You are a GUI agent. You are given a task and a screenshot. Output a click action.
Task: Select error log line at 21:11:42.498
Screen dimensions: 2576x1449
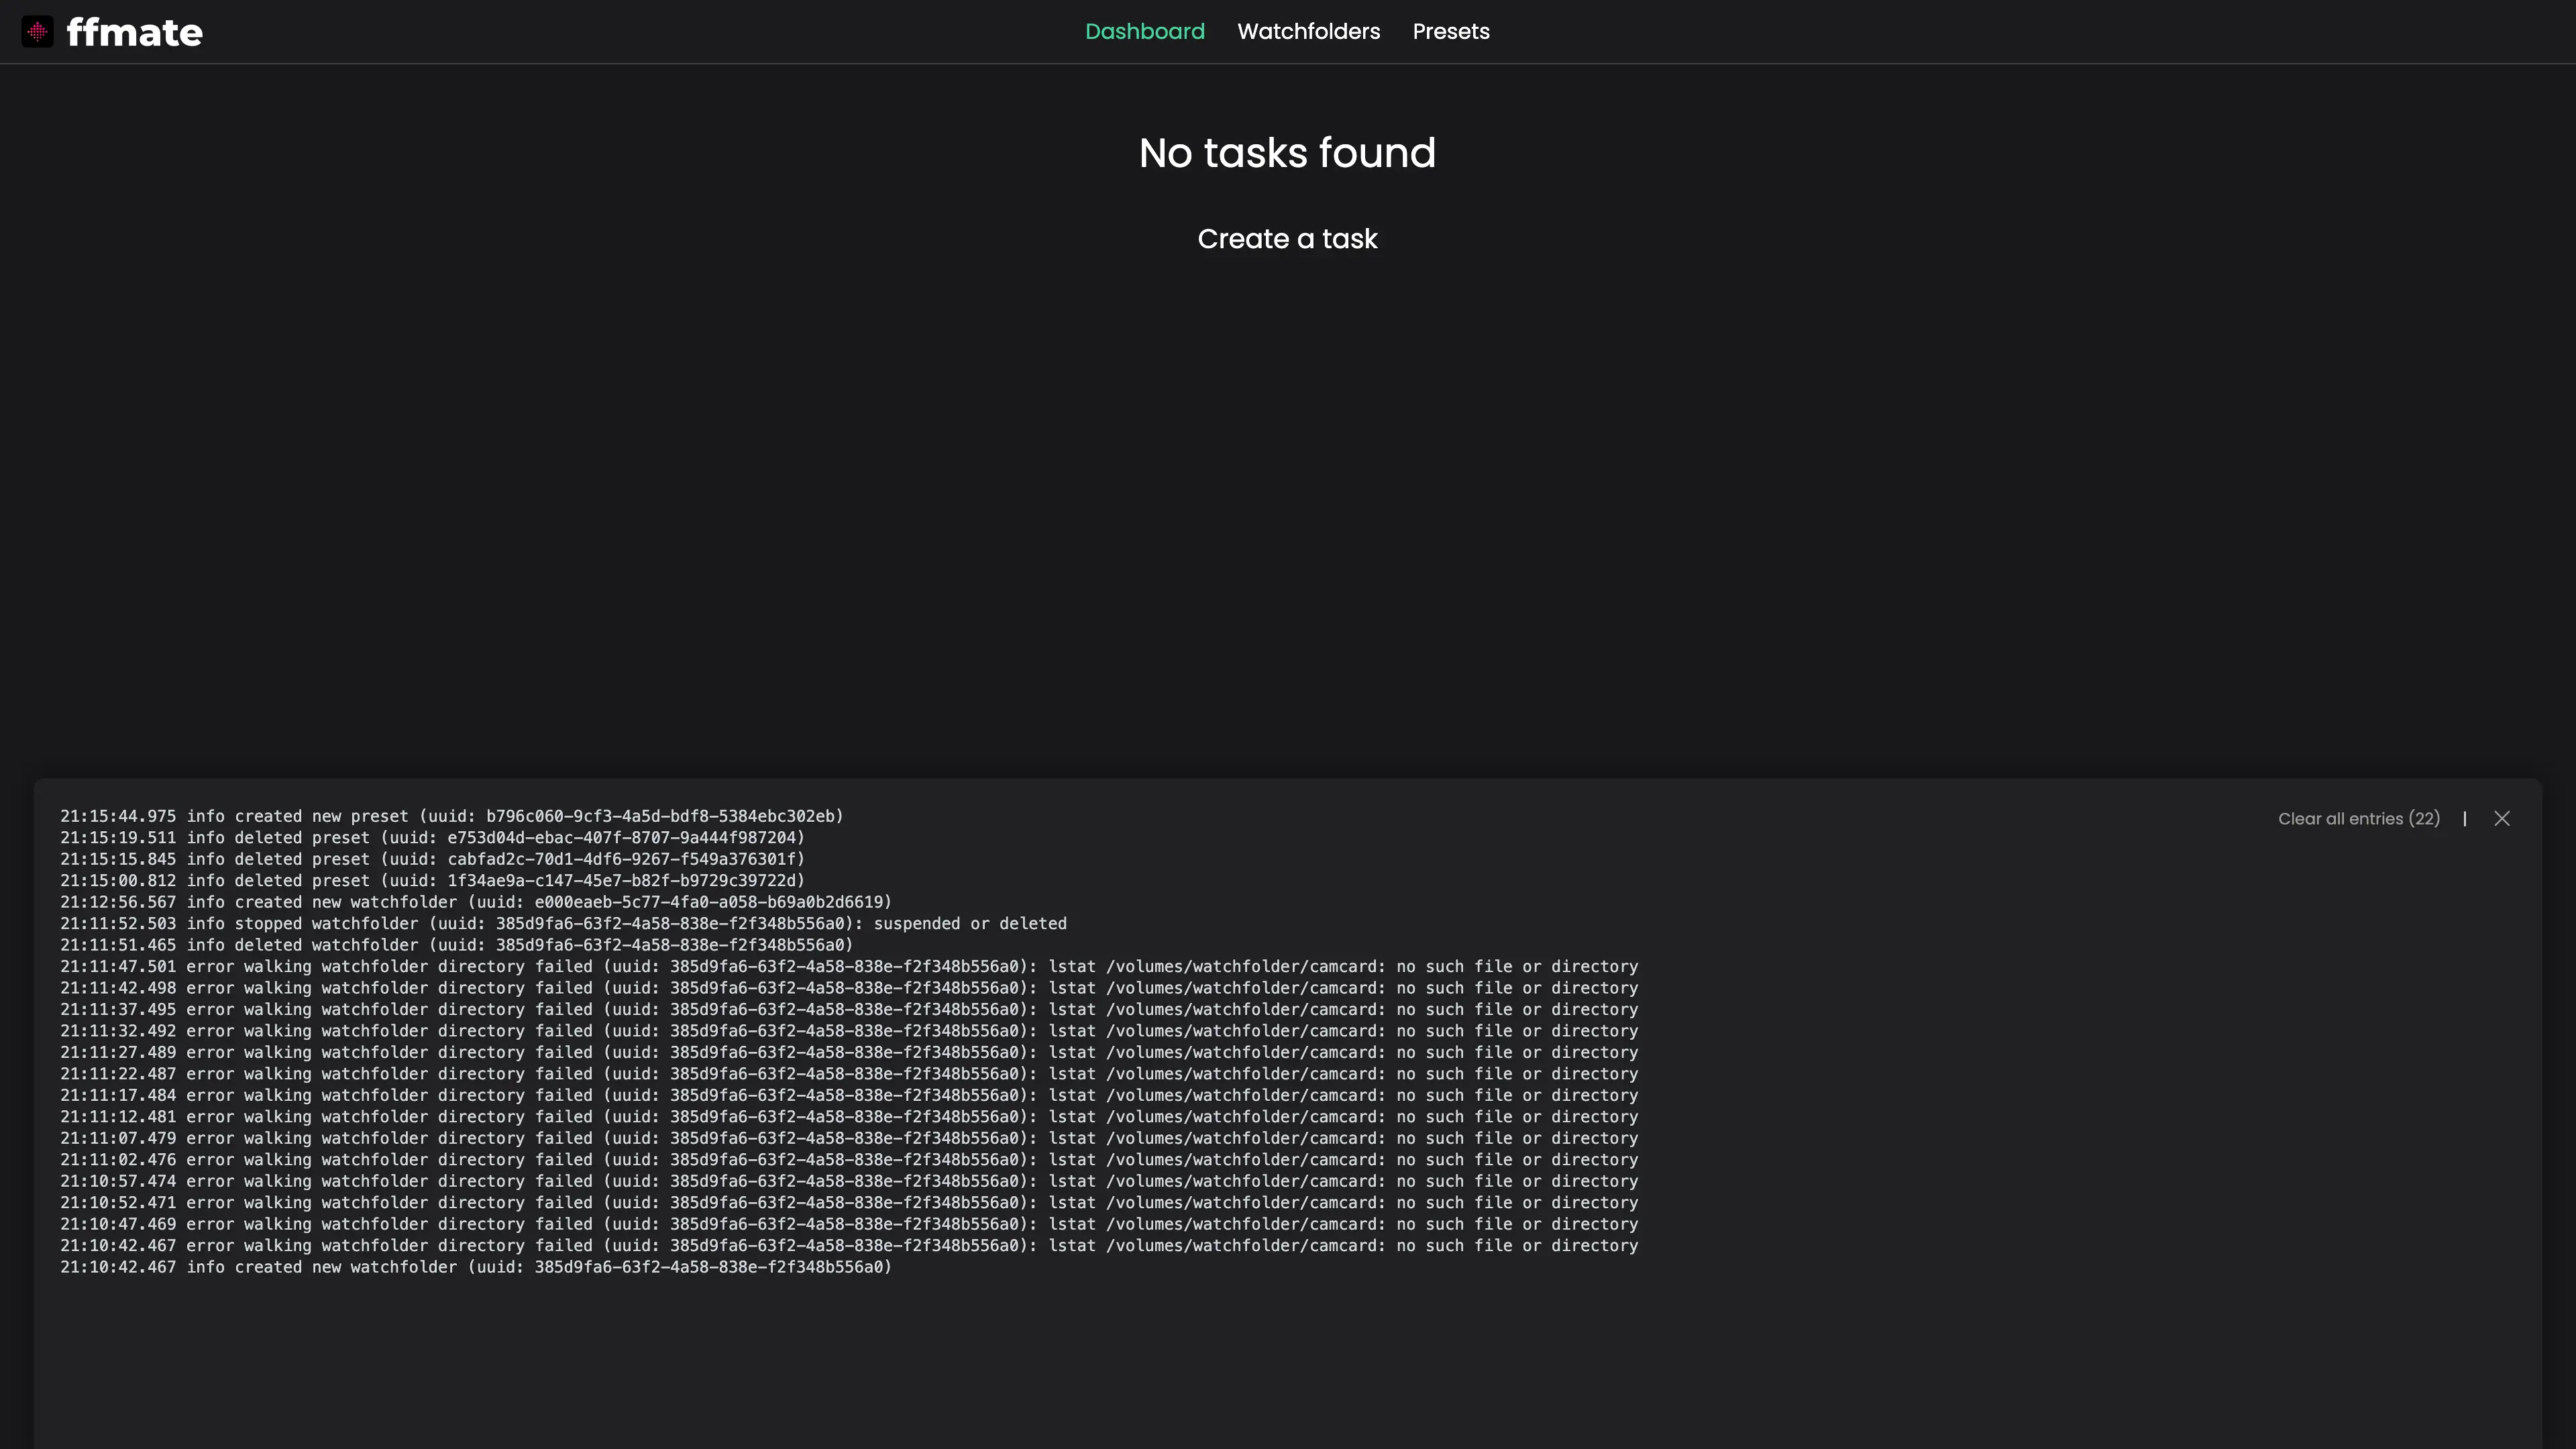click(x=849, y=989)
